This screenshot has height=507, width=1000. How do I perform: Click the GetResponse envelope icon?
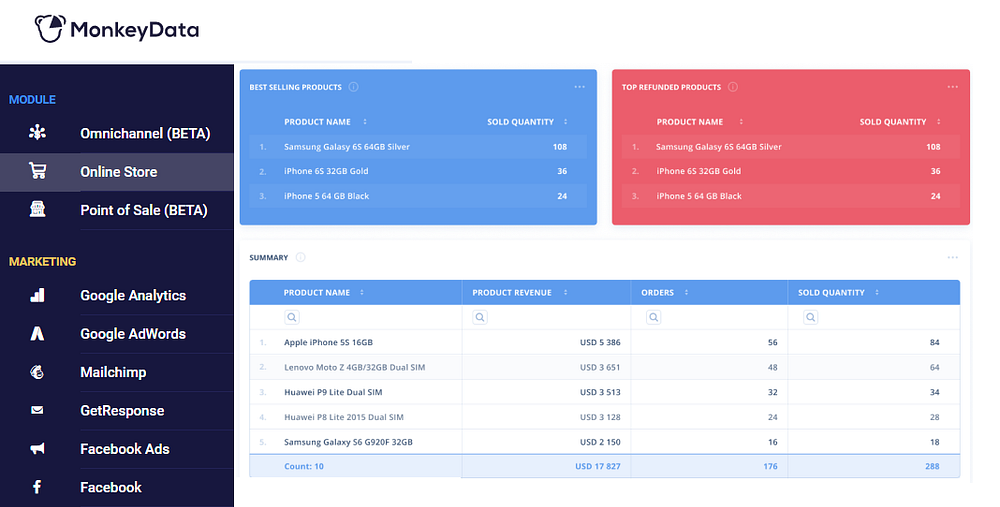click(38, 410)
